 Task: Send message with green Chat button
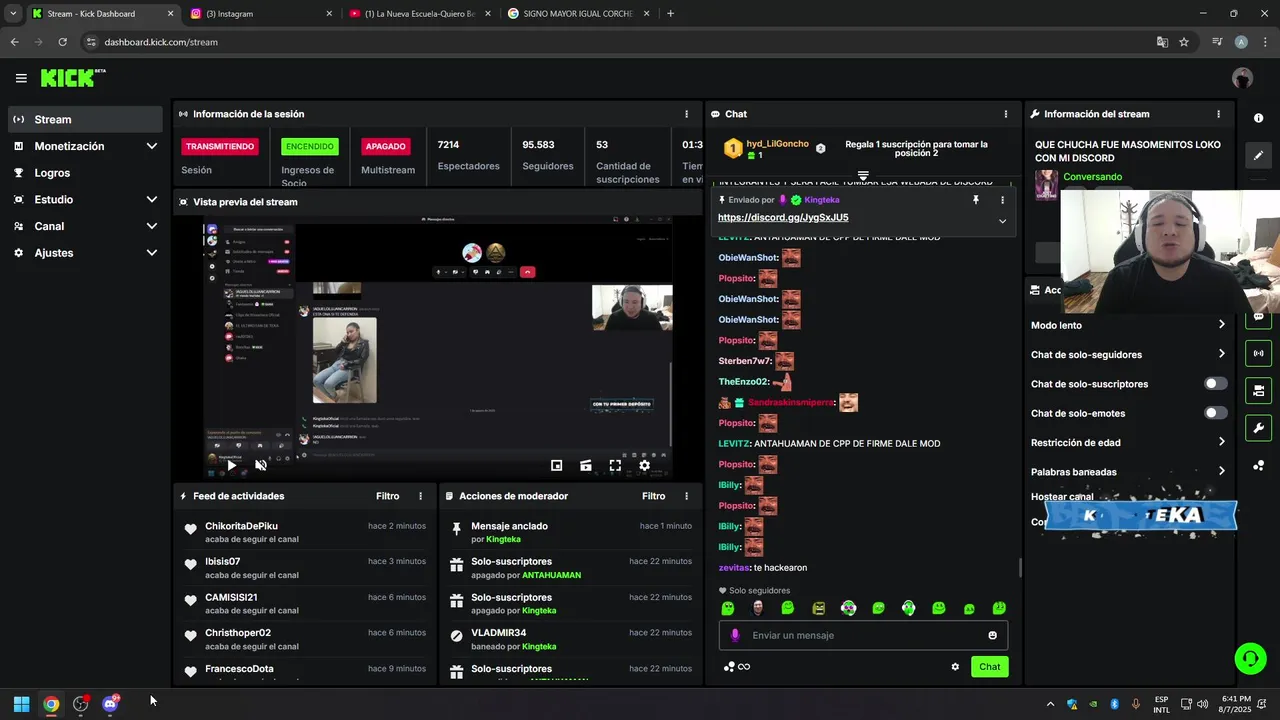click(989, 667)
